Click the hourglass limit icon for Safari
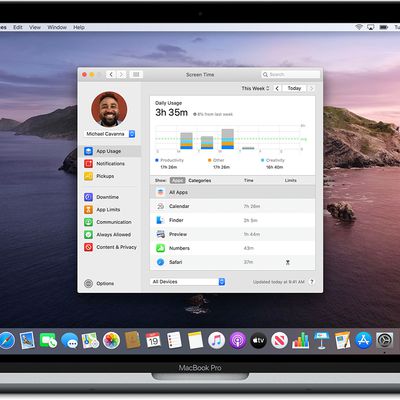Screen dimensions: 400x400 coord(288,262)
